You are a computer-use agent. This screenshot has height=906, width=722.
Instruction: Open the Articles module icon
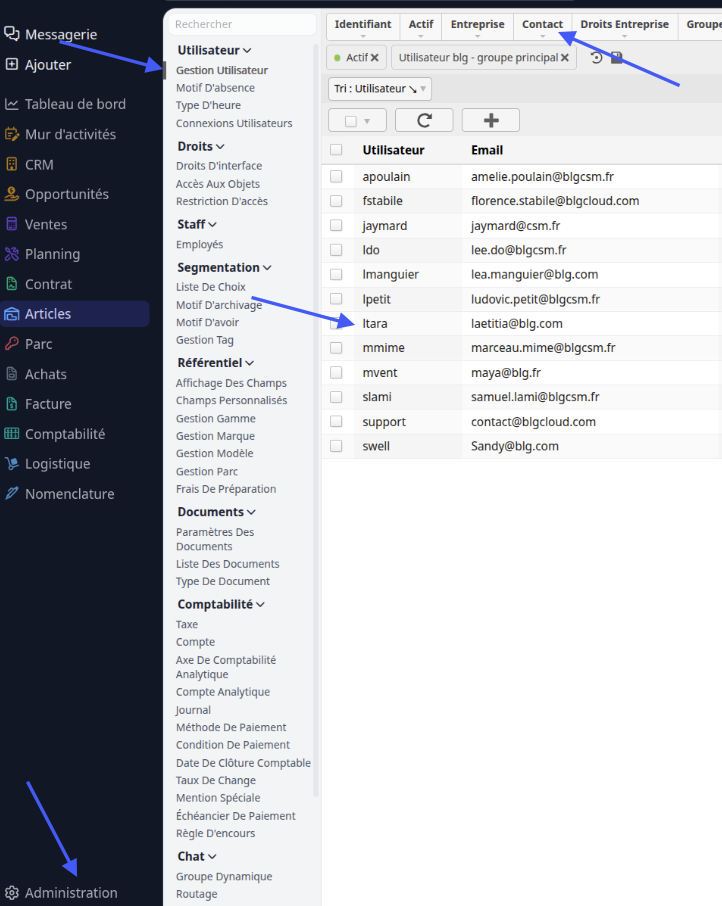coord(12,314)
